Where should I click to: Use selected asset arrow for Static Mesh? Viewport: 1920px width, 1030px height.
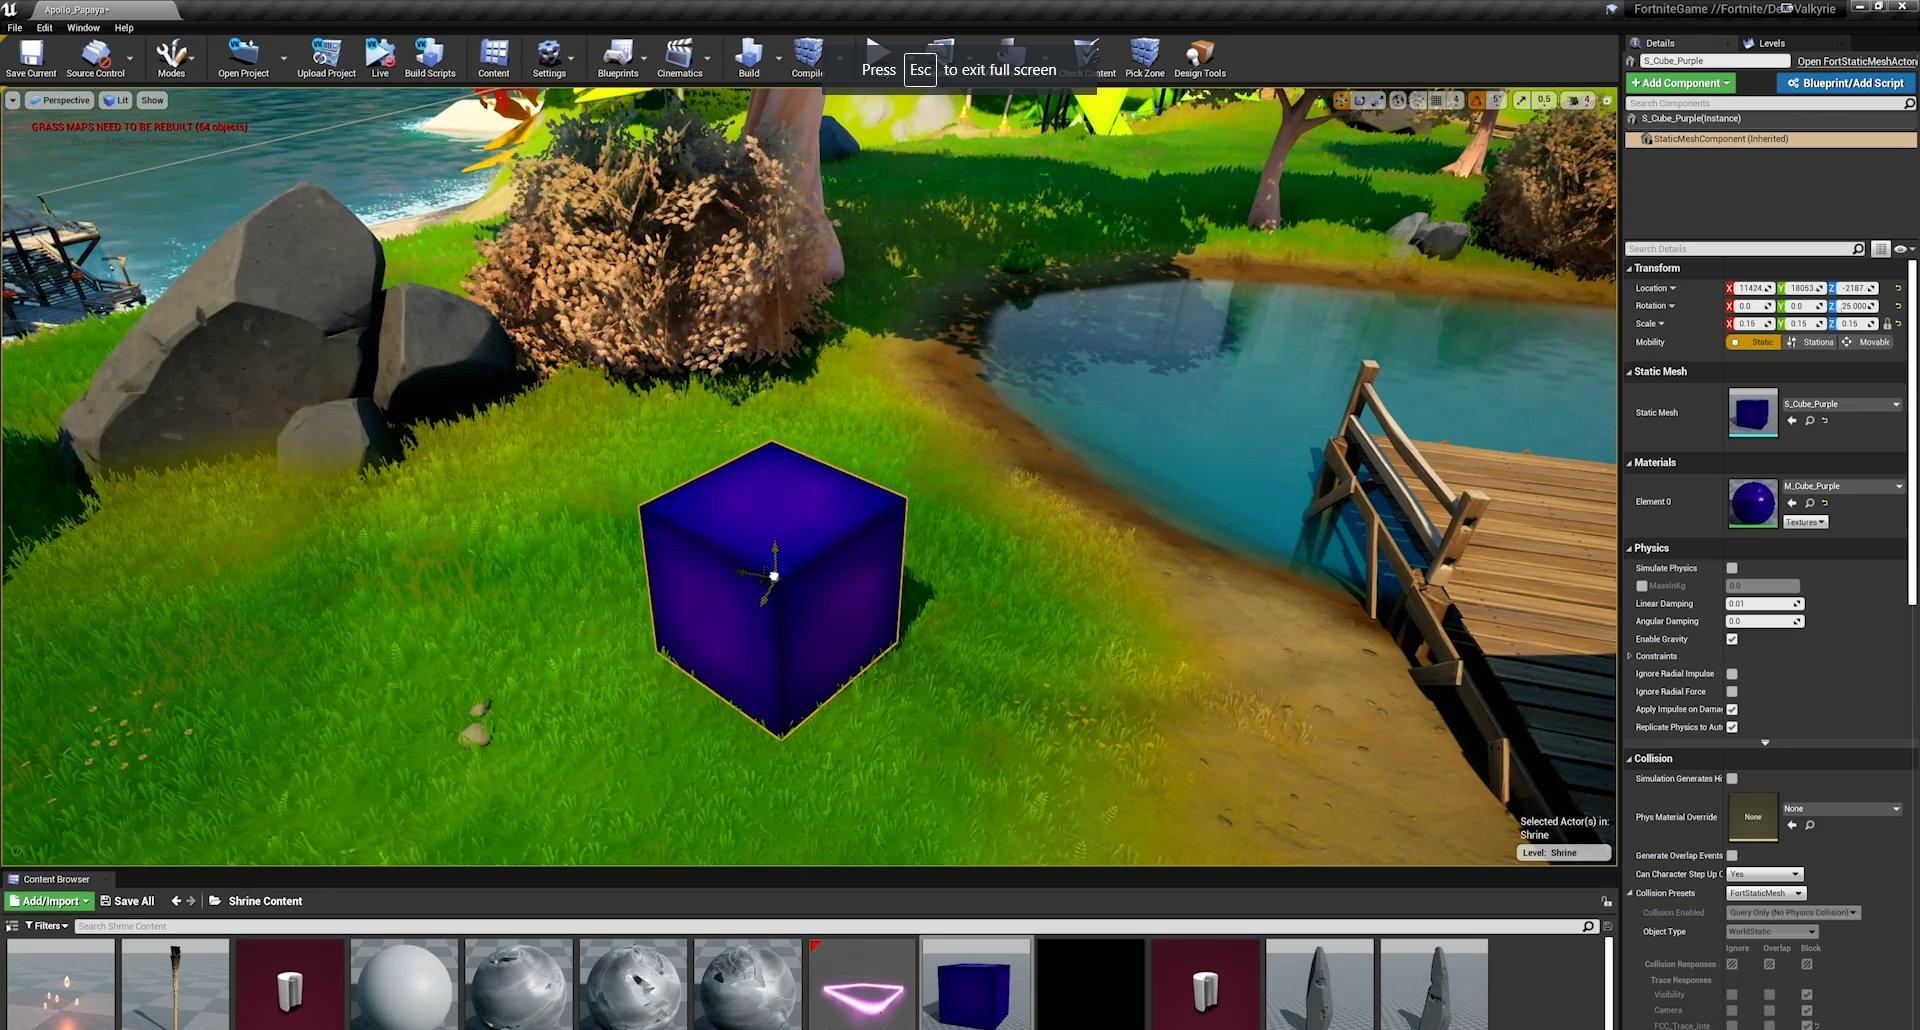tap(1792, 421)
